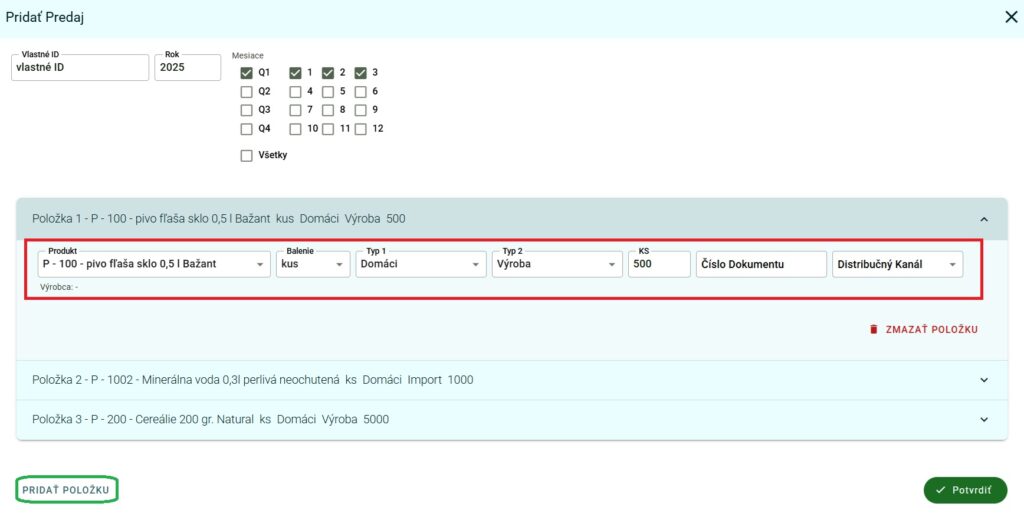
Task: Uncheck the Q1 quarter checkbox
Action: 246,73
